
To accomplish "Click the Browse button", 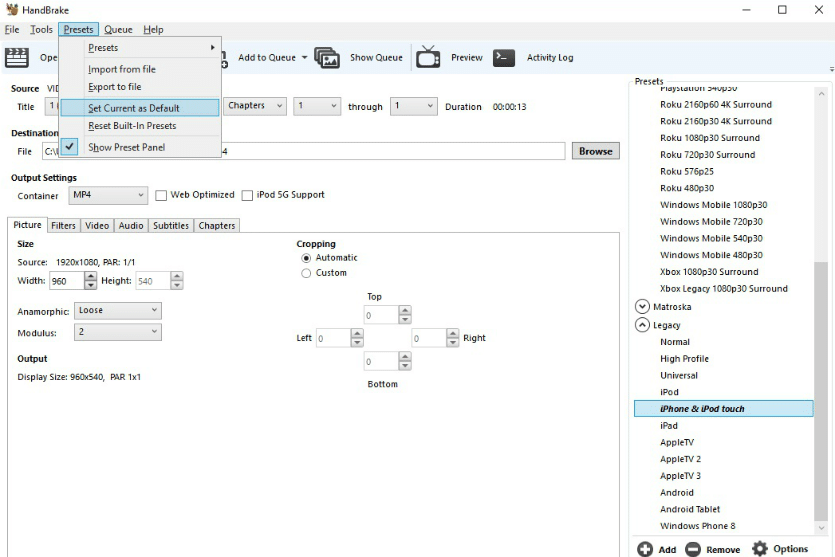I will click(x=596, y=151).
